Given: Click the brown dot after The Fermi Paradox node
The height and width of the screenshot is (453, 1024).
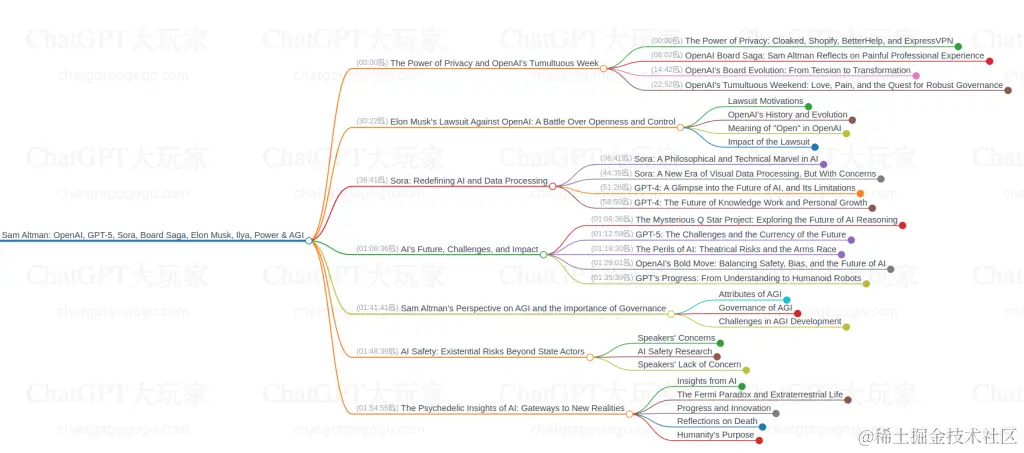Looking at the screenshot, I should click(848, 400).
